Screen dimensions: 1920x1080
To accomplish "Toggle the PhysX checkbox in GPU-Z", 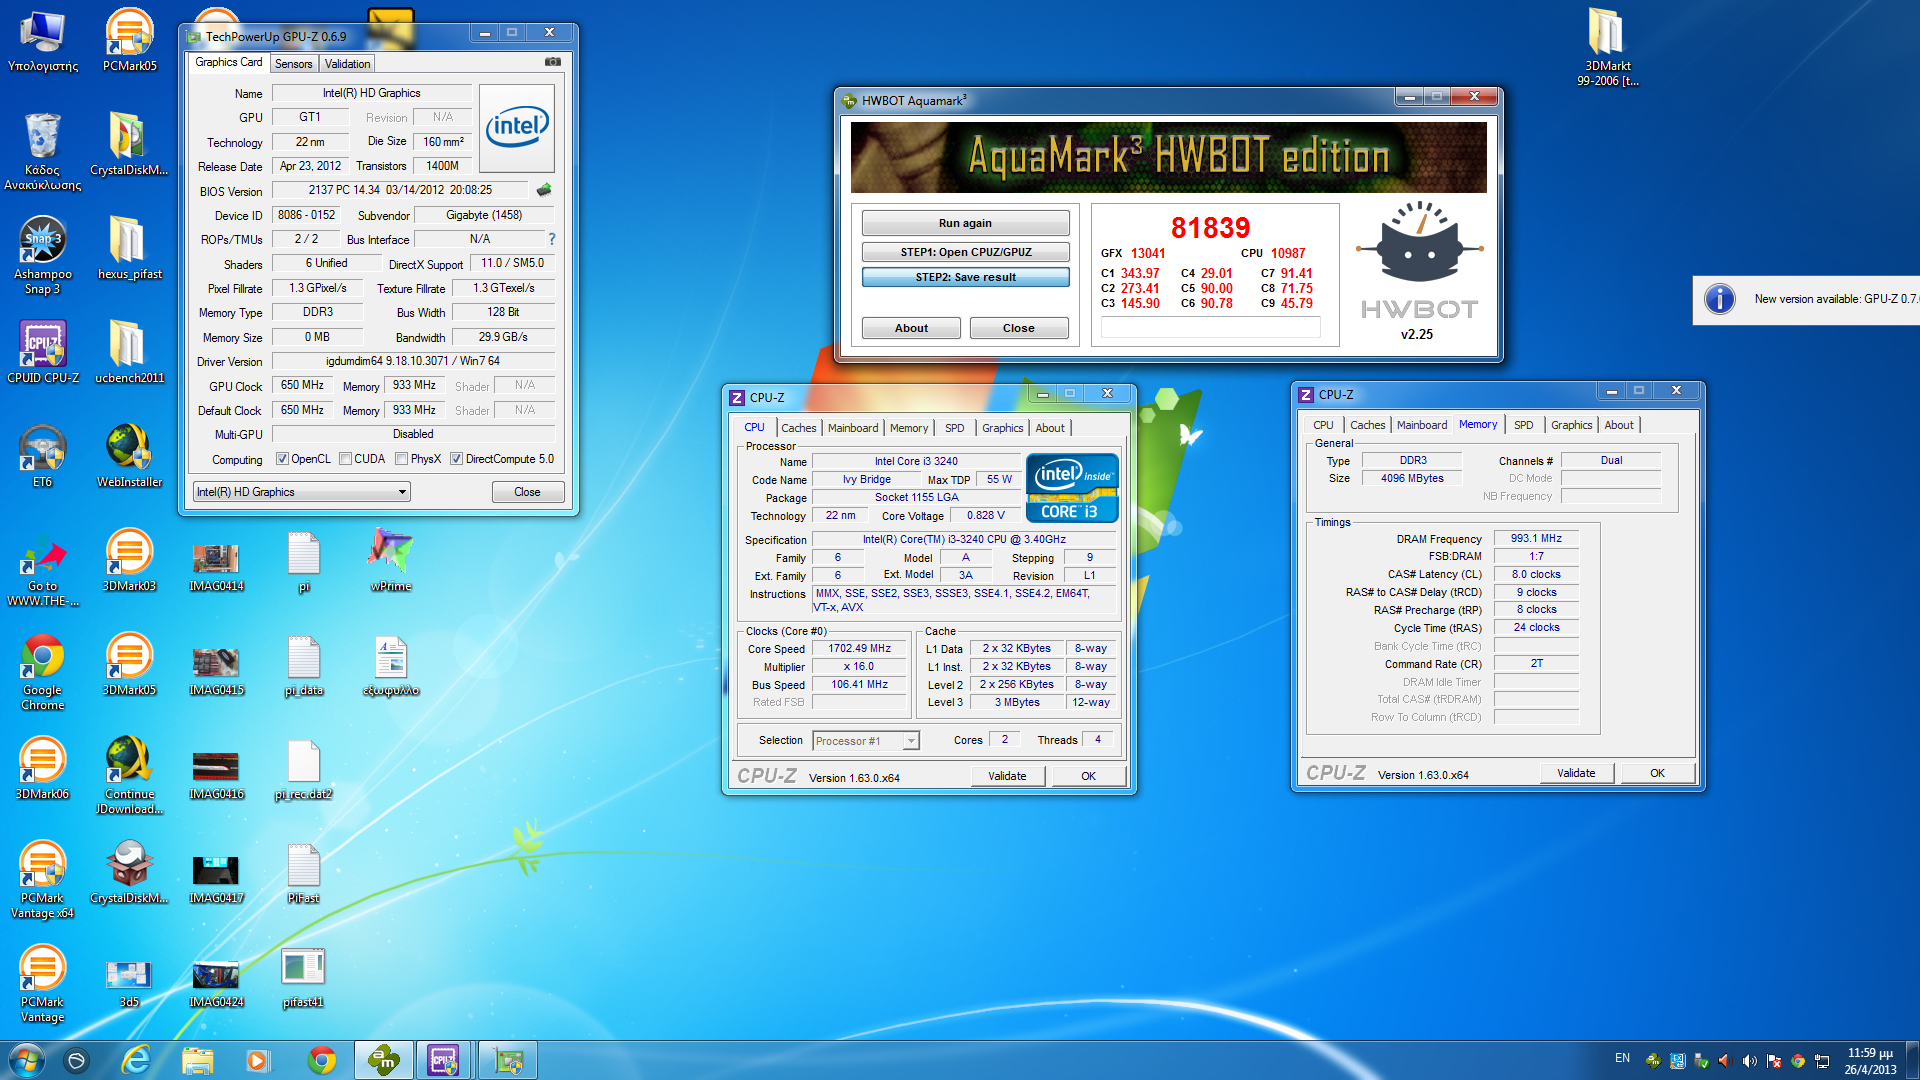I will (401, 459).
